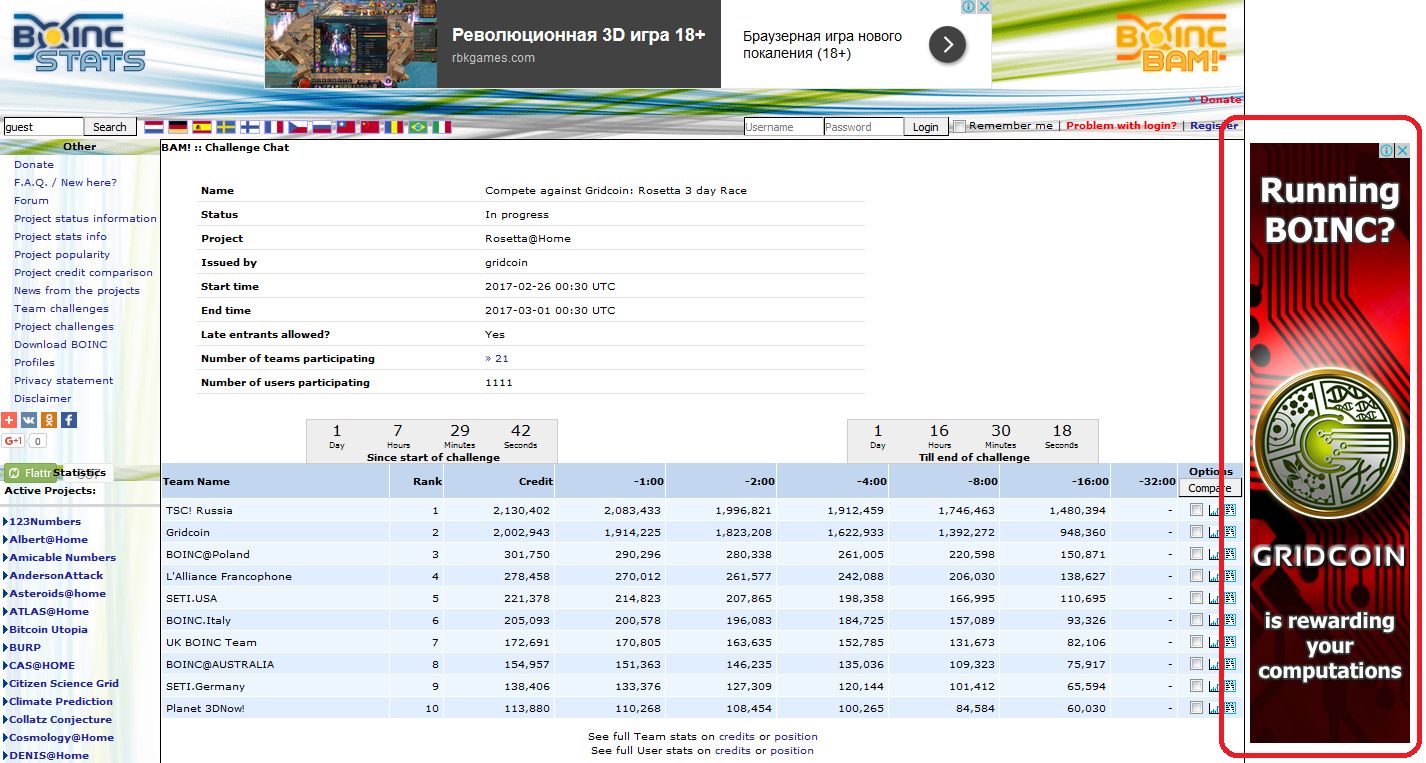Viewport: 1426px width, 763px height.
Task: Expand the 123Numbers project arrow
Action: coord(5,522)
